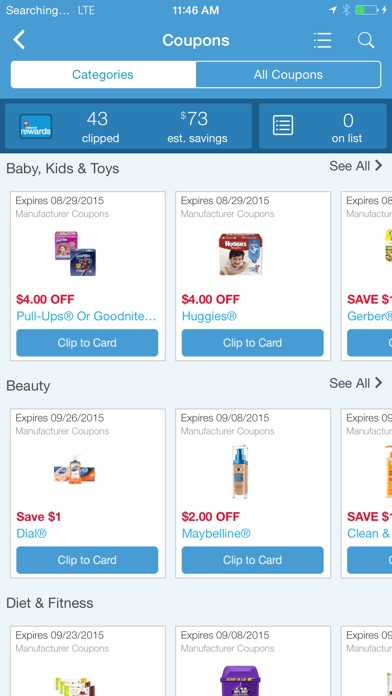Image resolution: width=392 pixels, height=696 pixels.
Task: Tap the location arrow status icon
Action: click(x=333, y=10)
